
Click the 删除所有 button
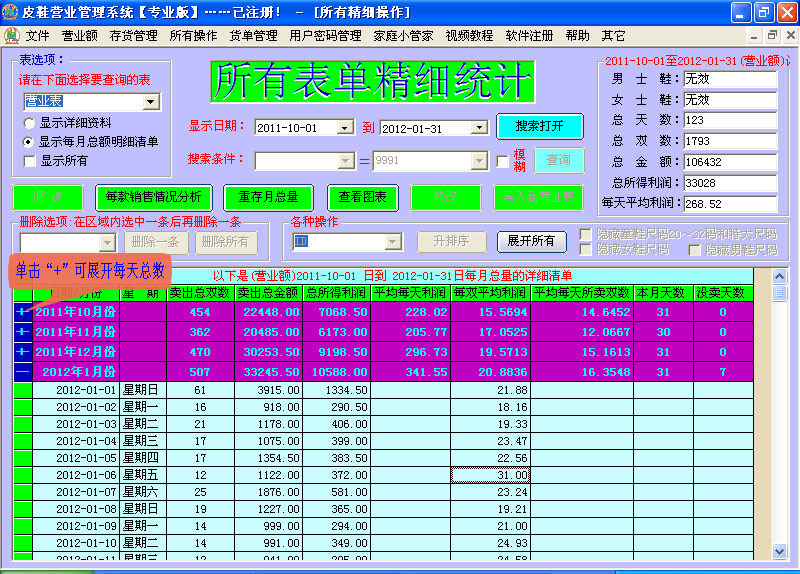coord(225,242)
